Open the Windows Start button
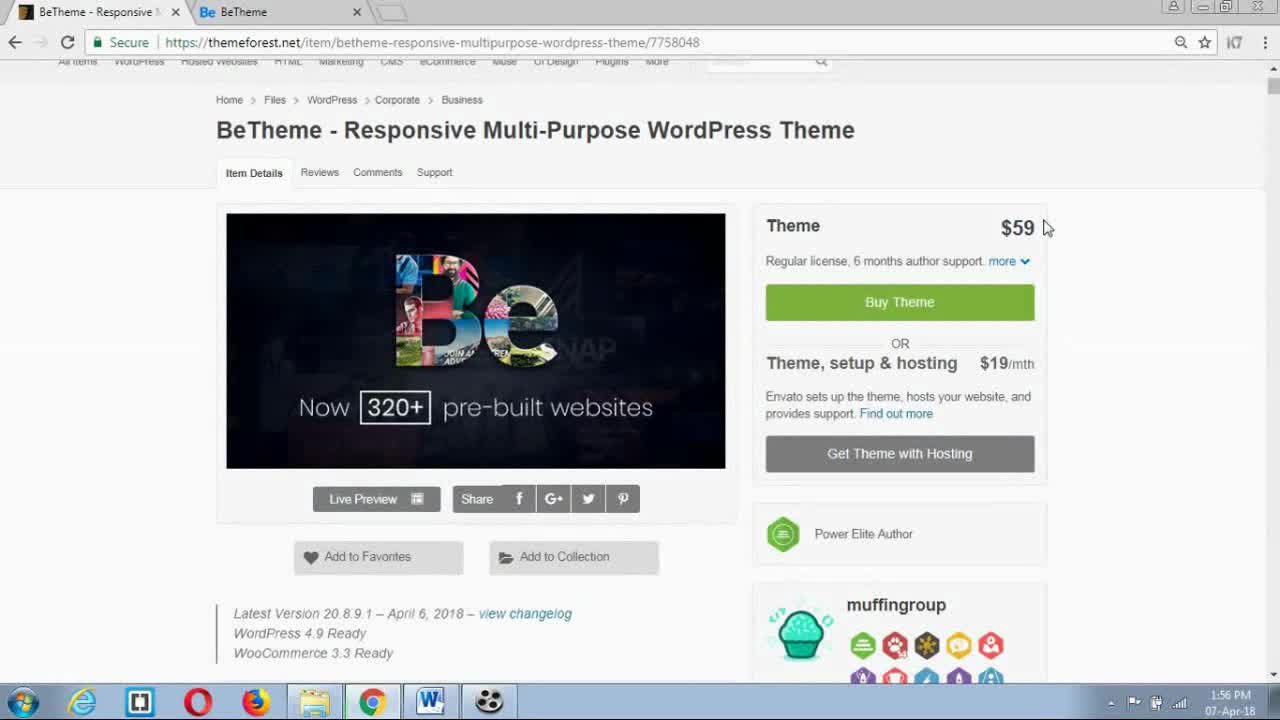This screenshot has width=1280, height=720. coord(22,702)
